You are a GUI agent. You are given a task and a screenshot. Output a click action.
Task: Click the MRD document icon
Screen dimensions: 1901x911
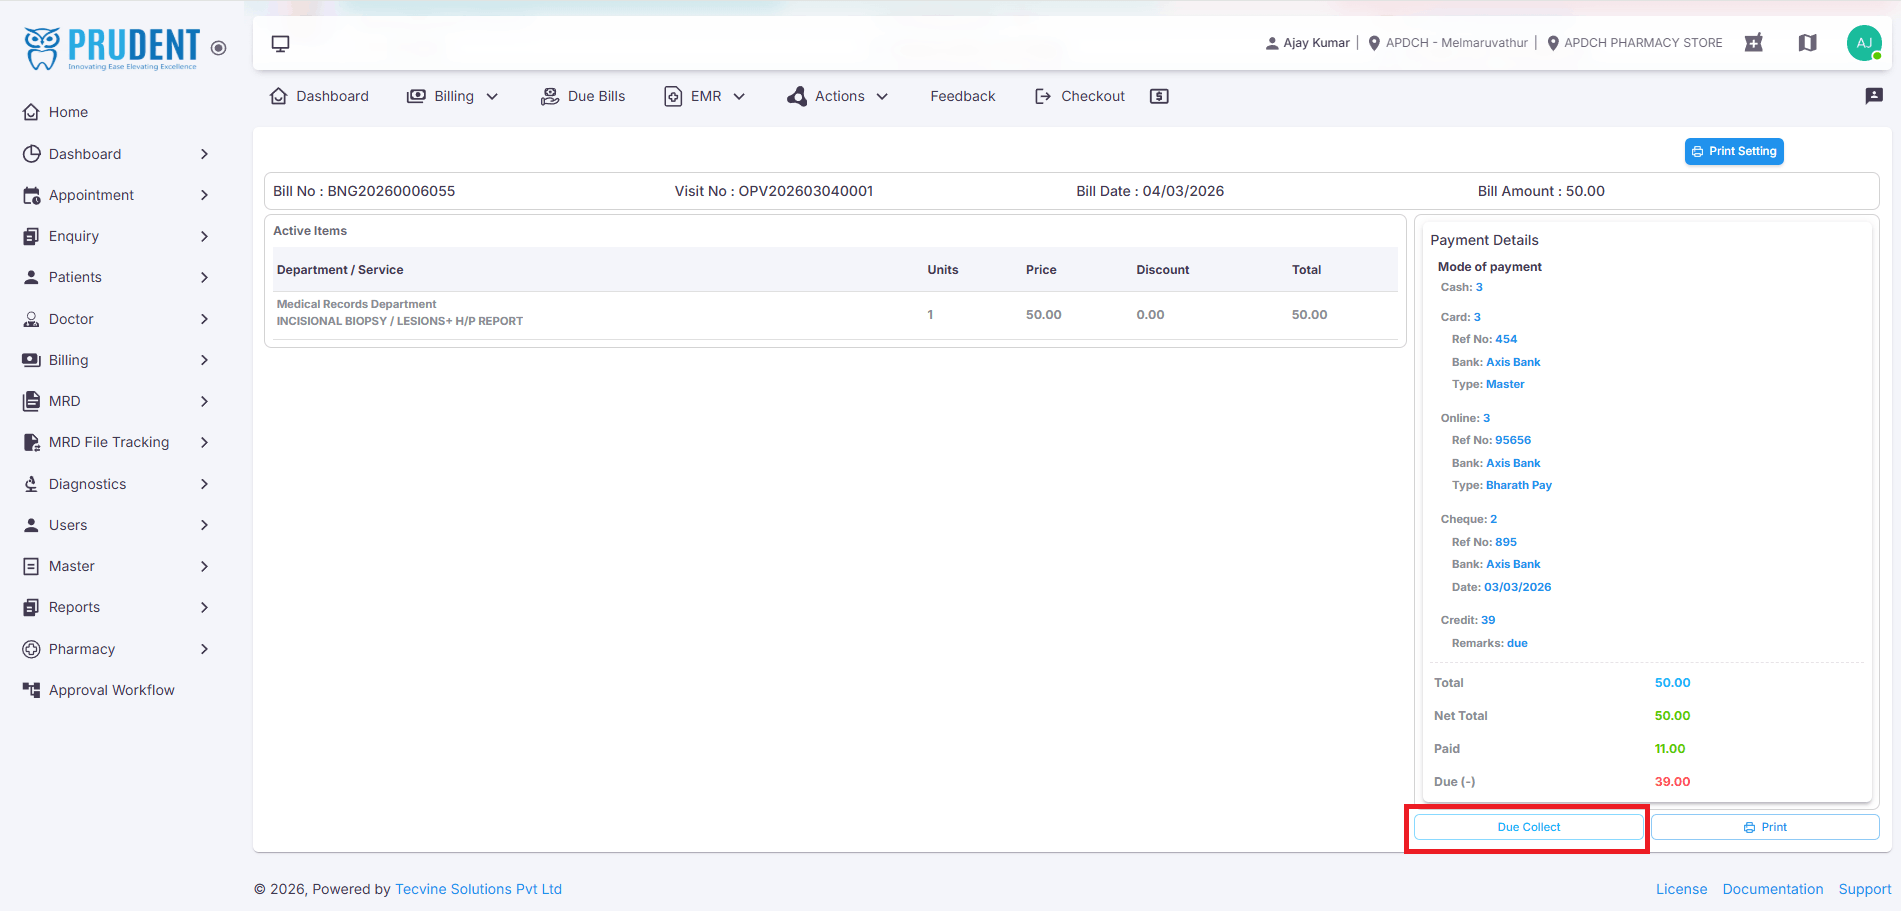31,401
